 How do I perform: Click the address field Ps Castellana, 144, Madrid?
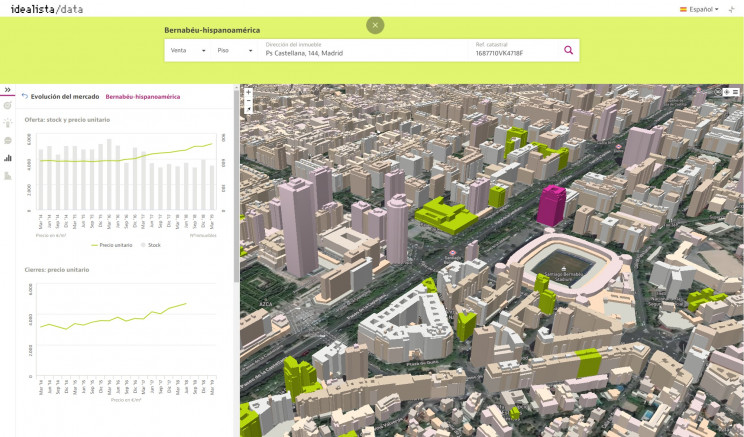point(365,50)
